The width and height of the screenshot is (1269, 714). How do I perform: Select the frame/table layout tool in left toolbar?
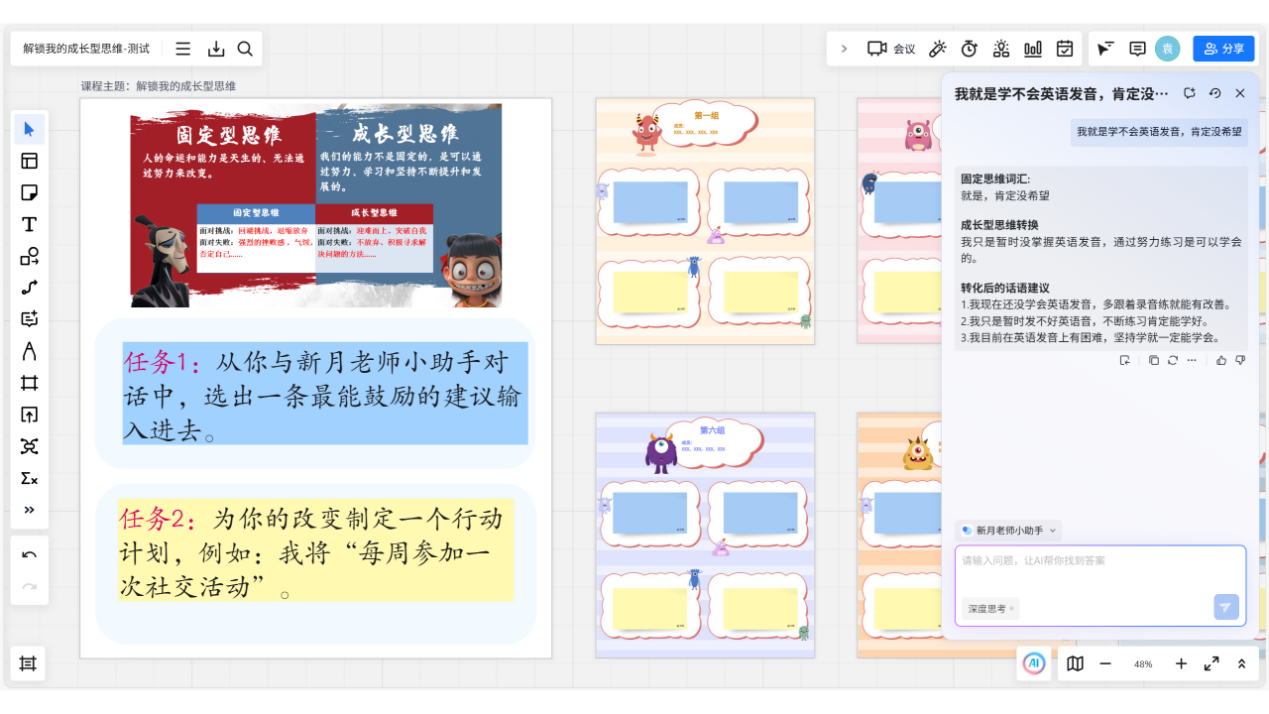tap(29, 161)
